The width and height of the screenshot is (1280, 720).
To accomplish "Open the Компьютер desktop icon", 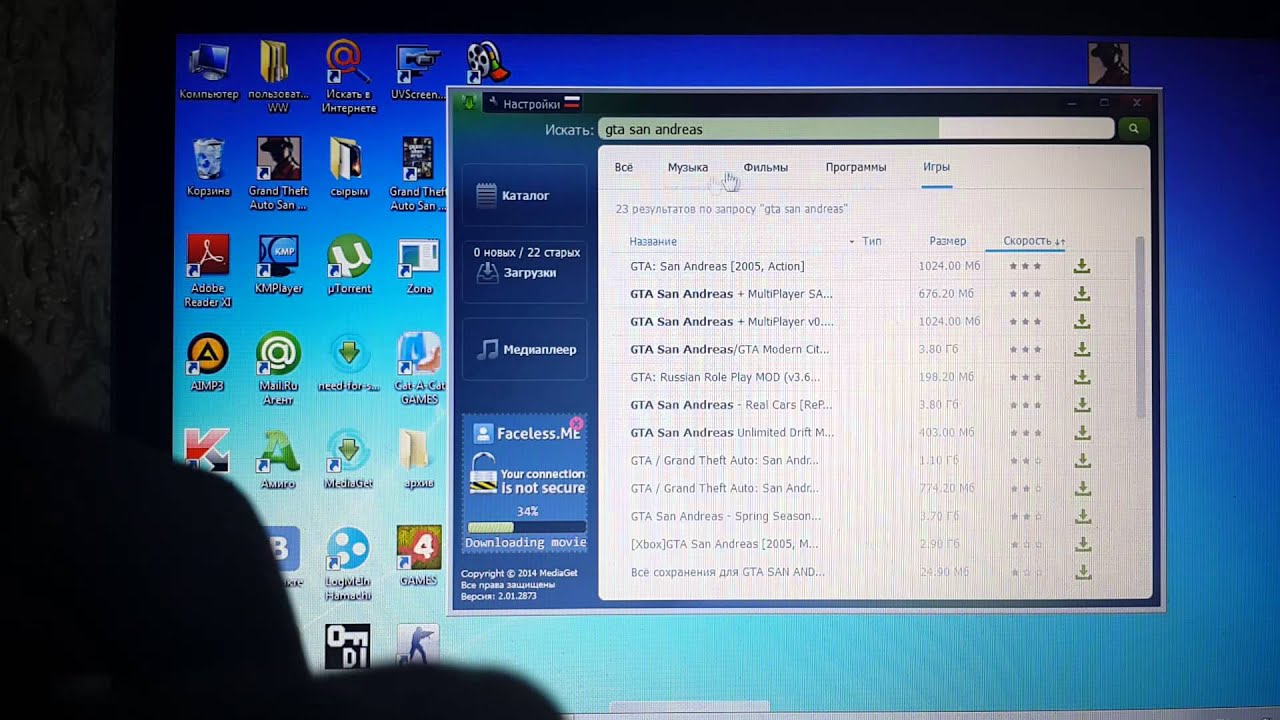I will pos(209,70).
